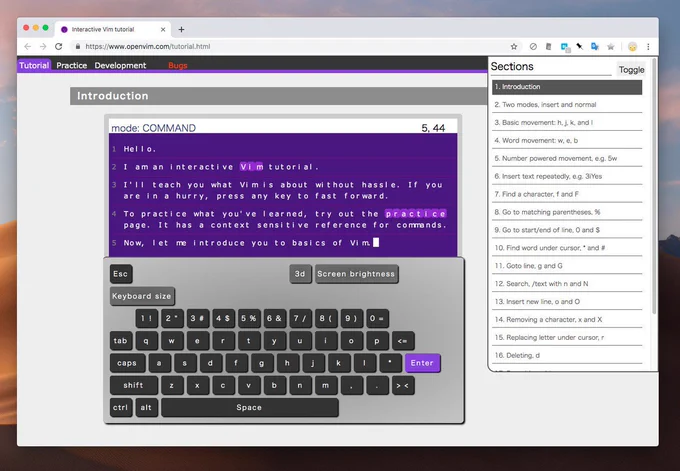Open the red Bugs link
The image size is (680, 471).
click(177, 65)
